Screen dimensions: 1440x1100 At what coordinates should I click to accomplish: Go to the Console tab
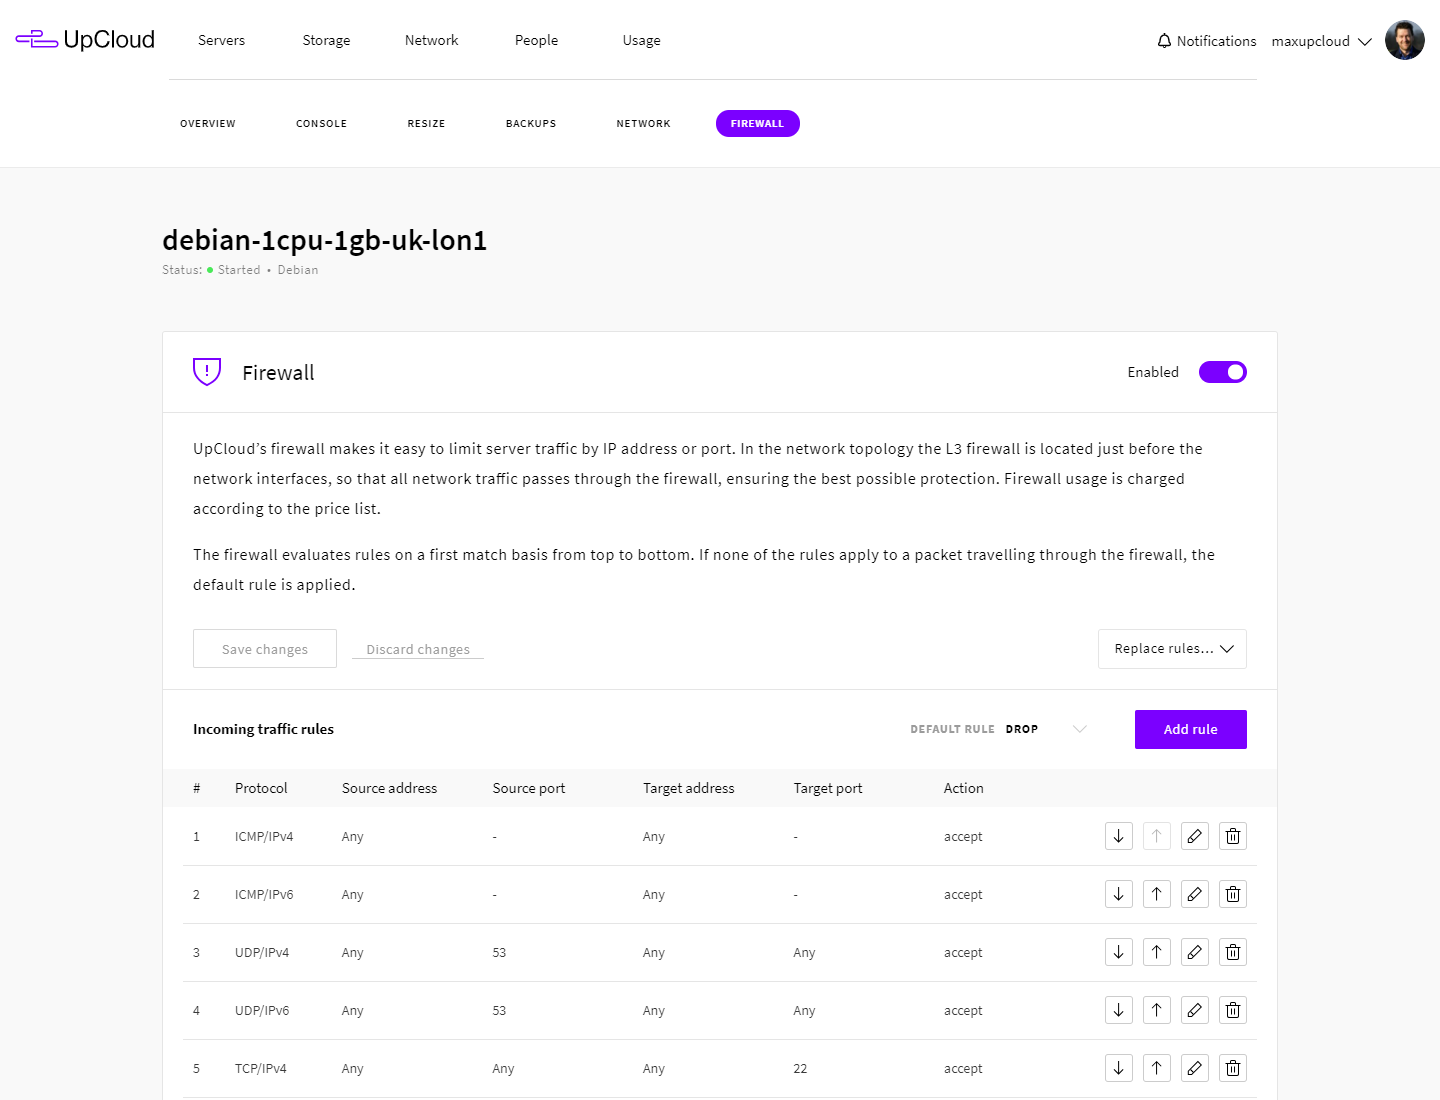[x=321, y=124]
